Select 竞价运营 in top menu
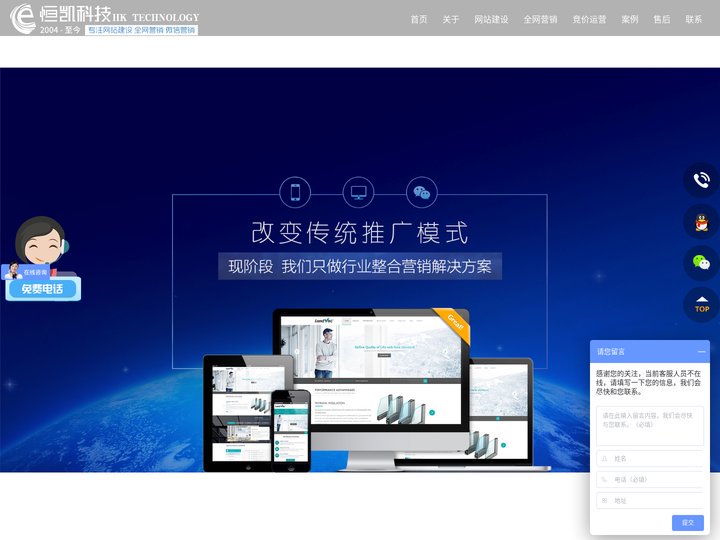Viewport: 720px width, 540px height. (590, 19)
